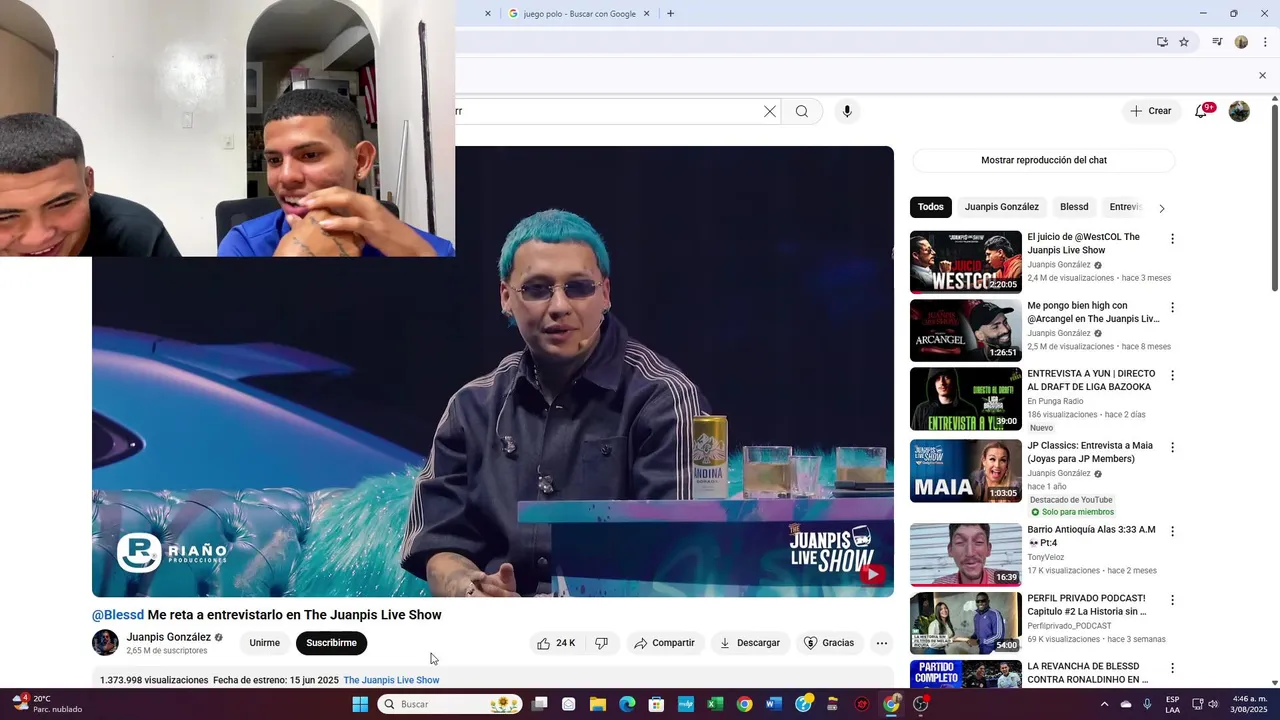Click the @Blessd mention in title
The width and height of the screenshot is (1280, 720).
tap(118, 615)
